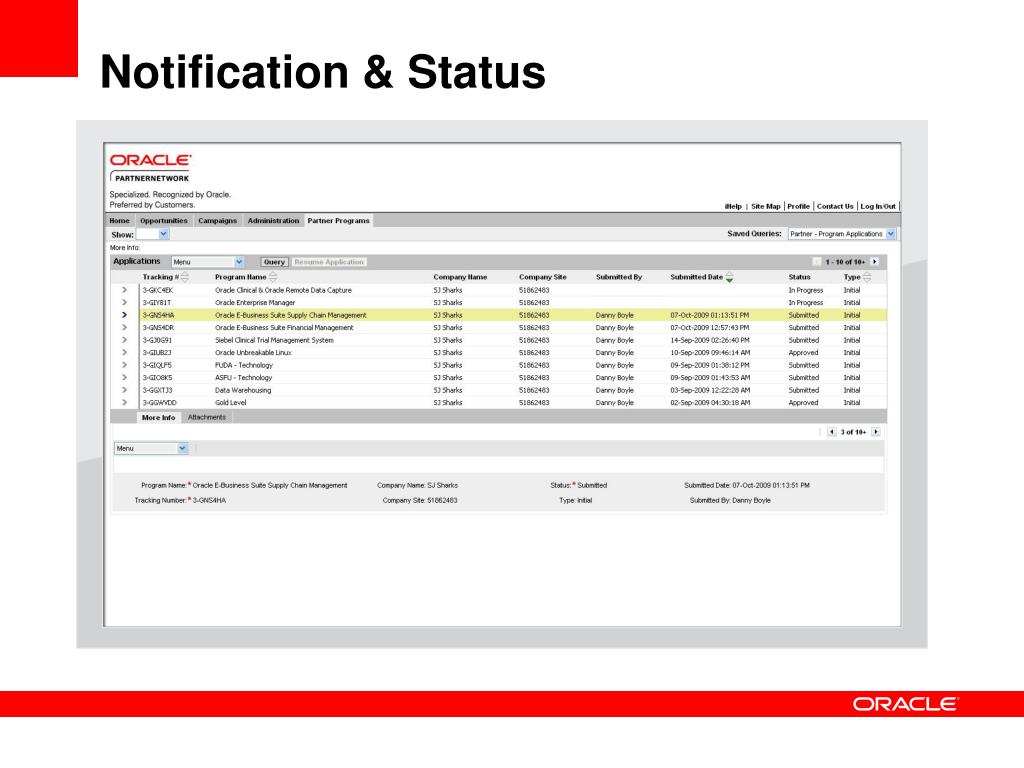Click 'Siebel Clinical Trial Management System' cell
The height and width of the screenshot is (768, 1024).
pyautogui.click(x=274, y=340)
